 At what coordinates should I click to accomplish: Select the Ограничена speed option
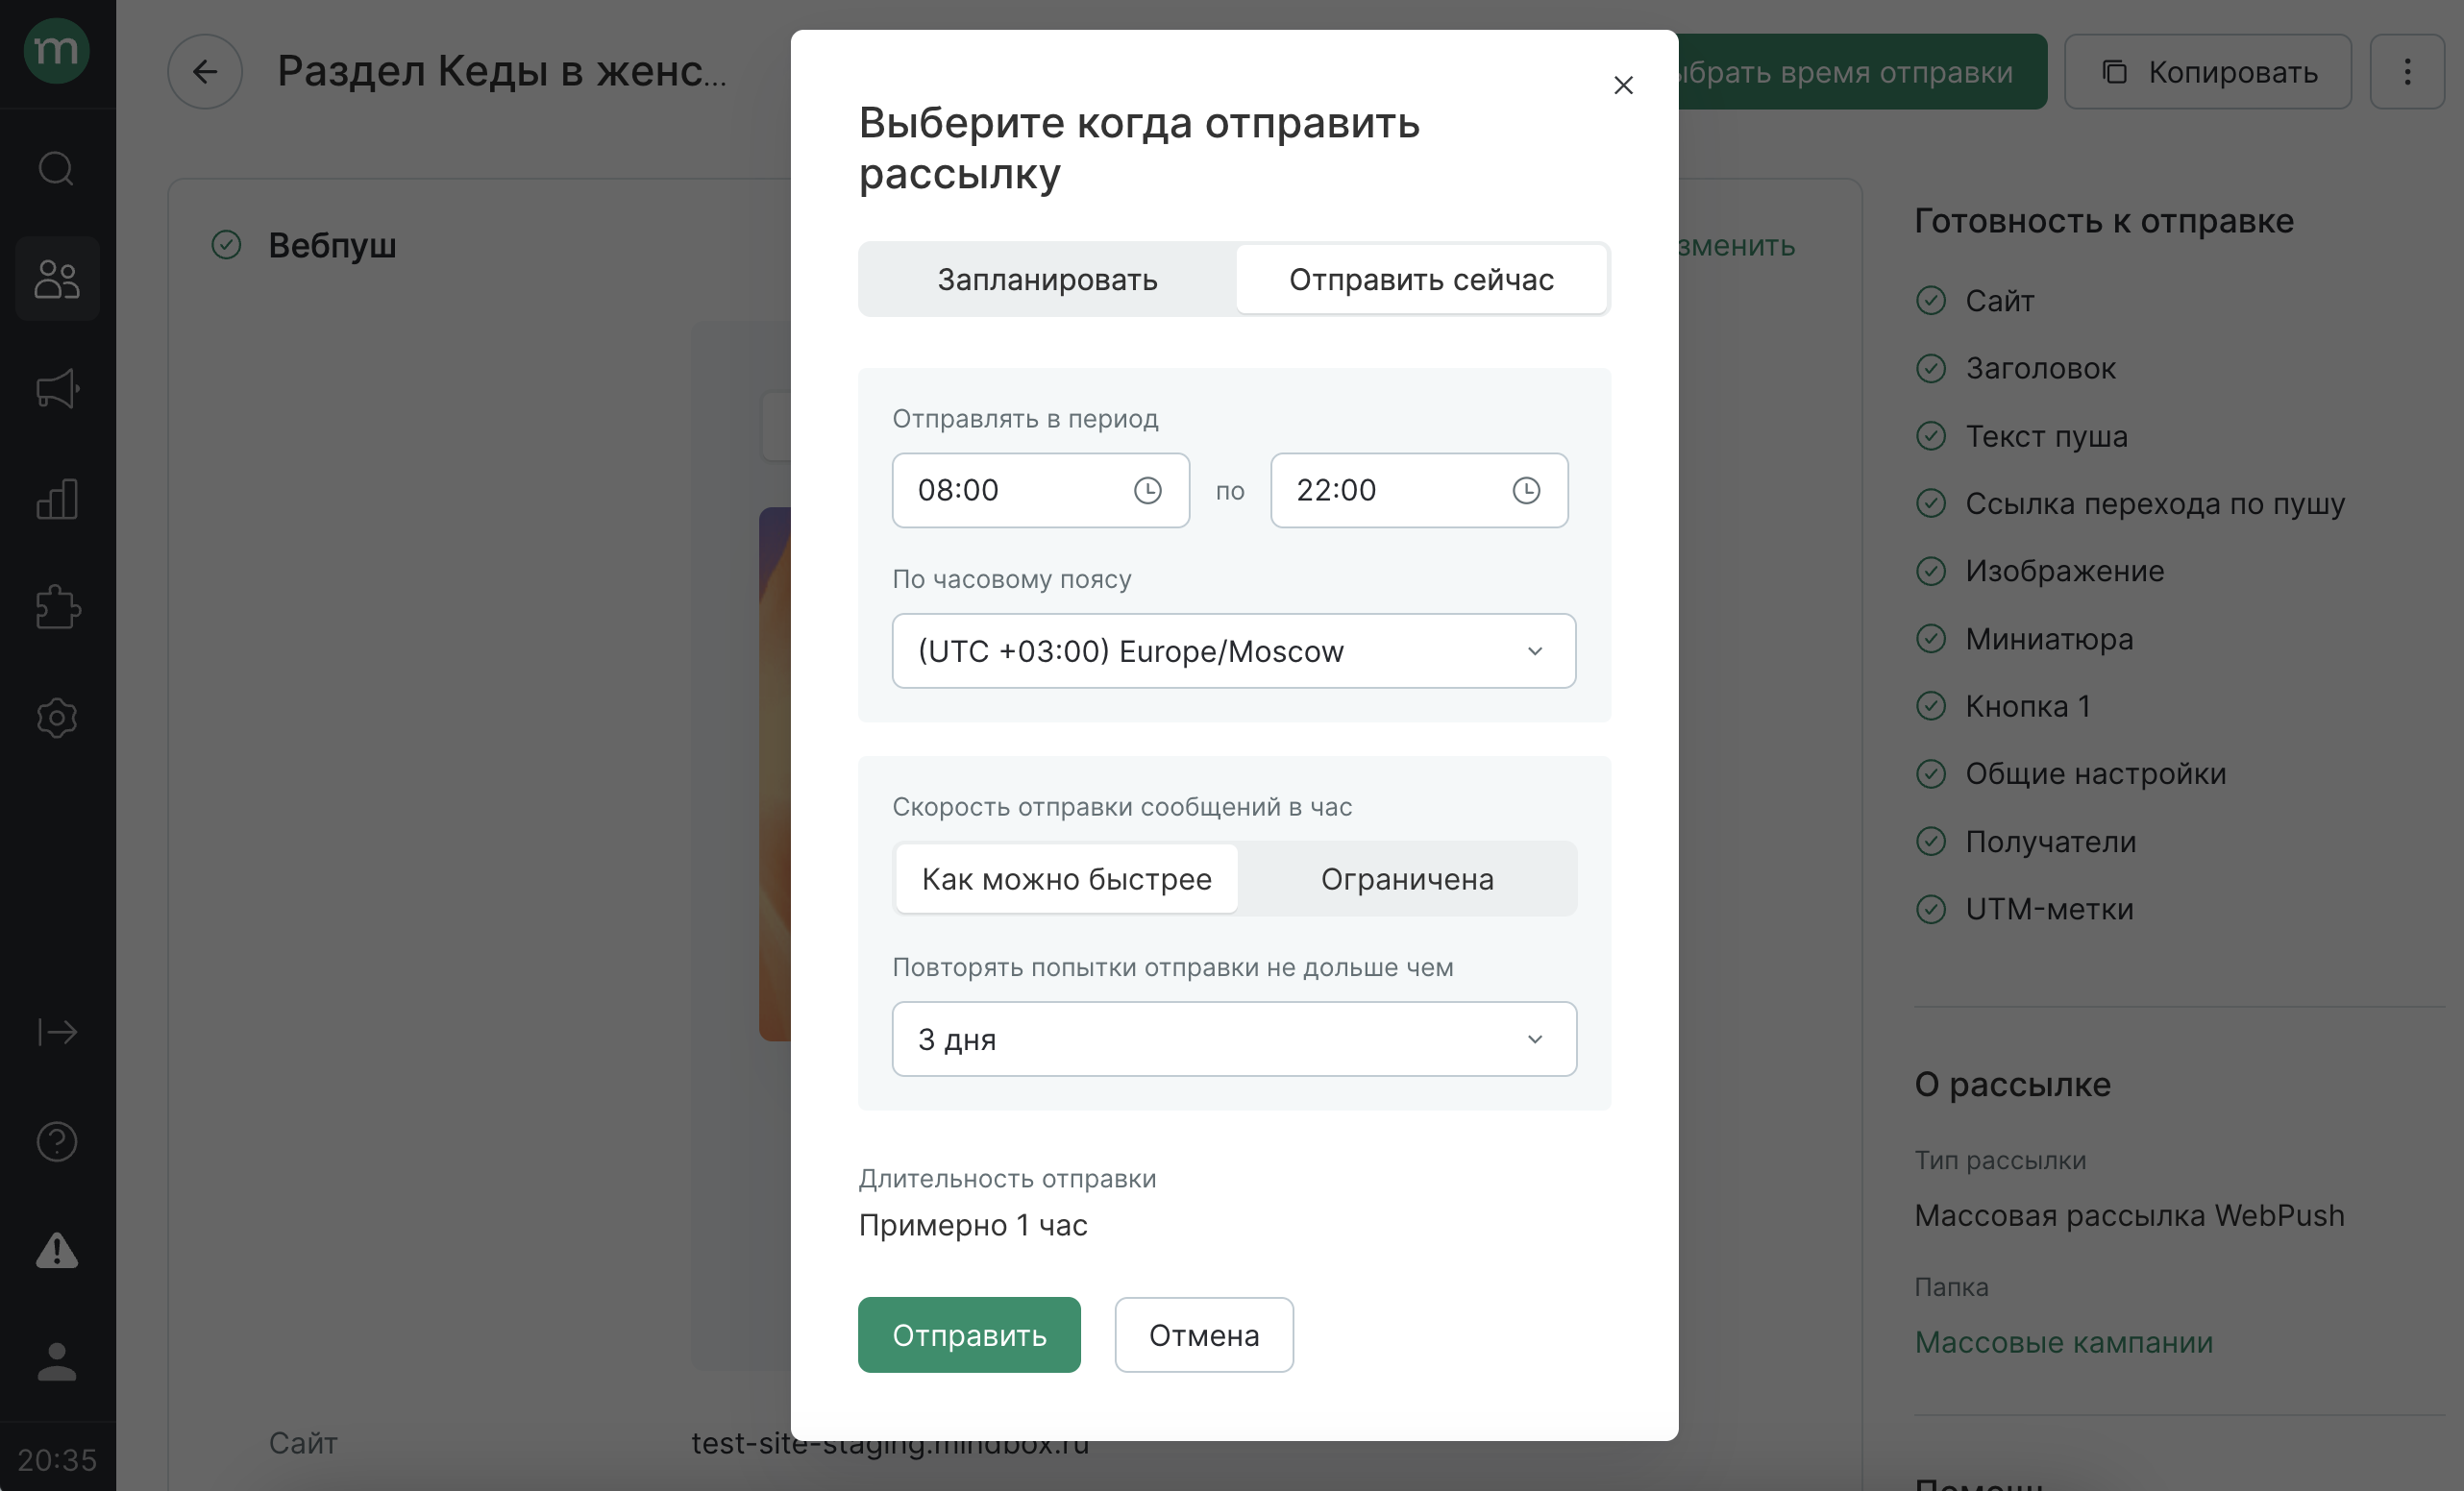click(x=1407, y=879)
